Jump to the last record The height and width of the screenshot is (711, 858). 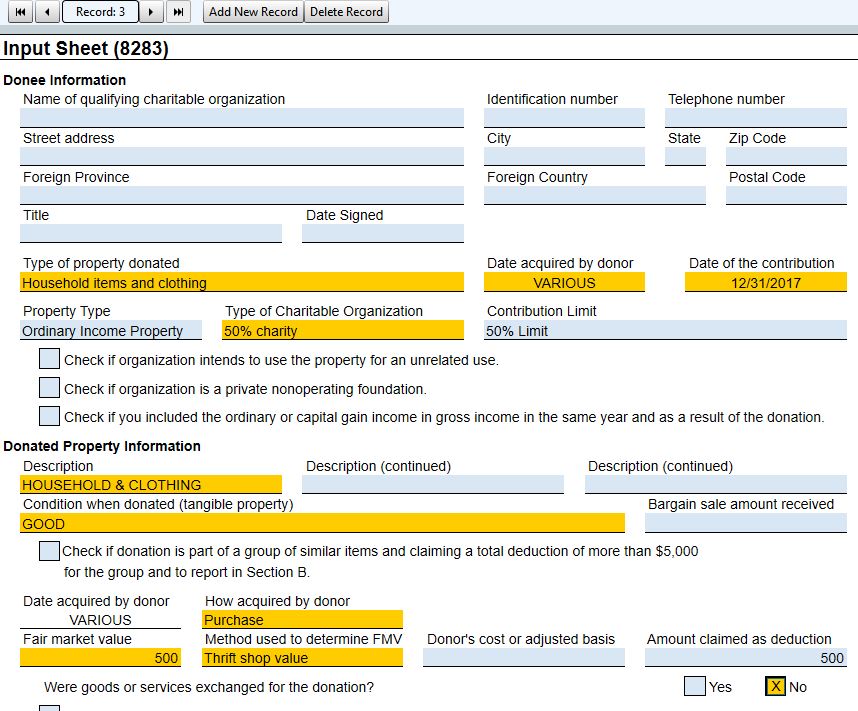pyautogui.click(x=178, y=11)
